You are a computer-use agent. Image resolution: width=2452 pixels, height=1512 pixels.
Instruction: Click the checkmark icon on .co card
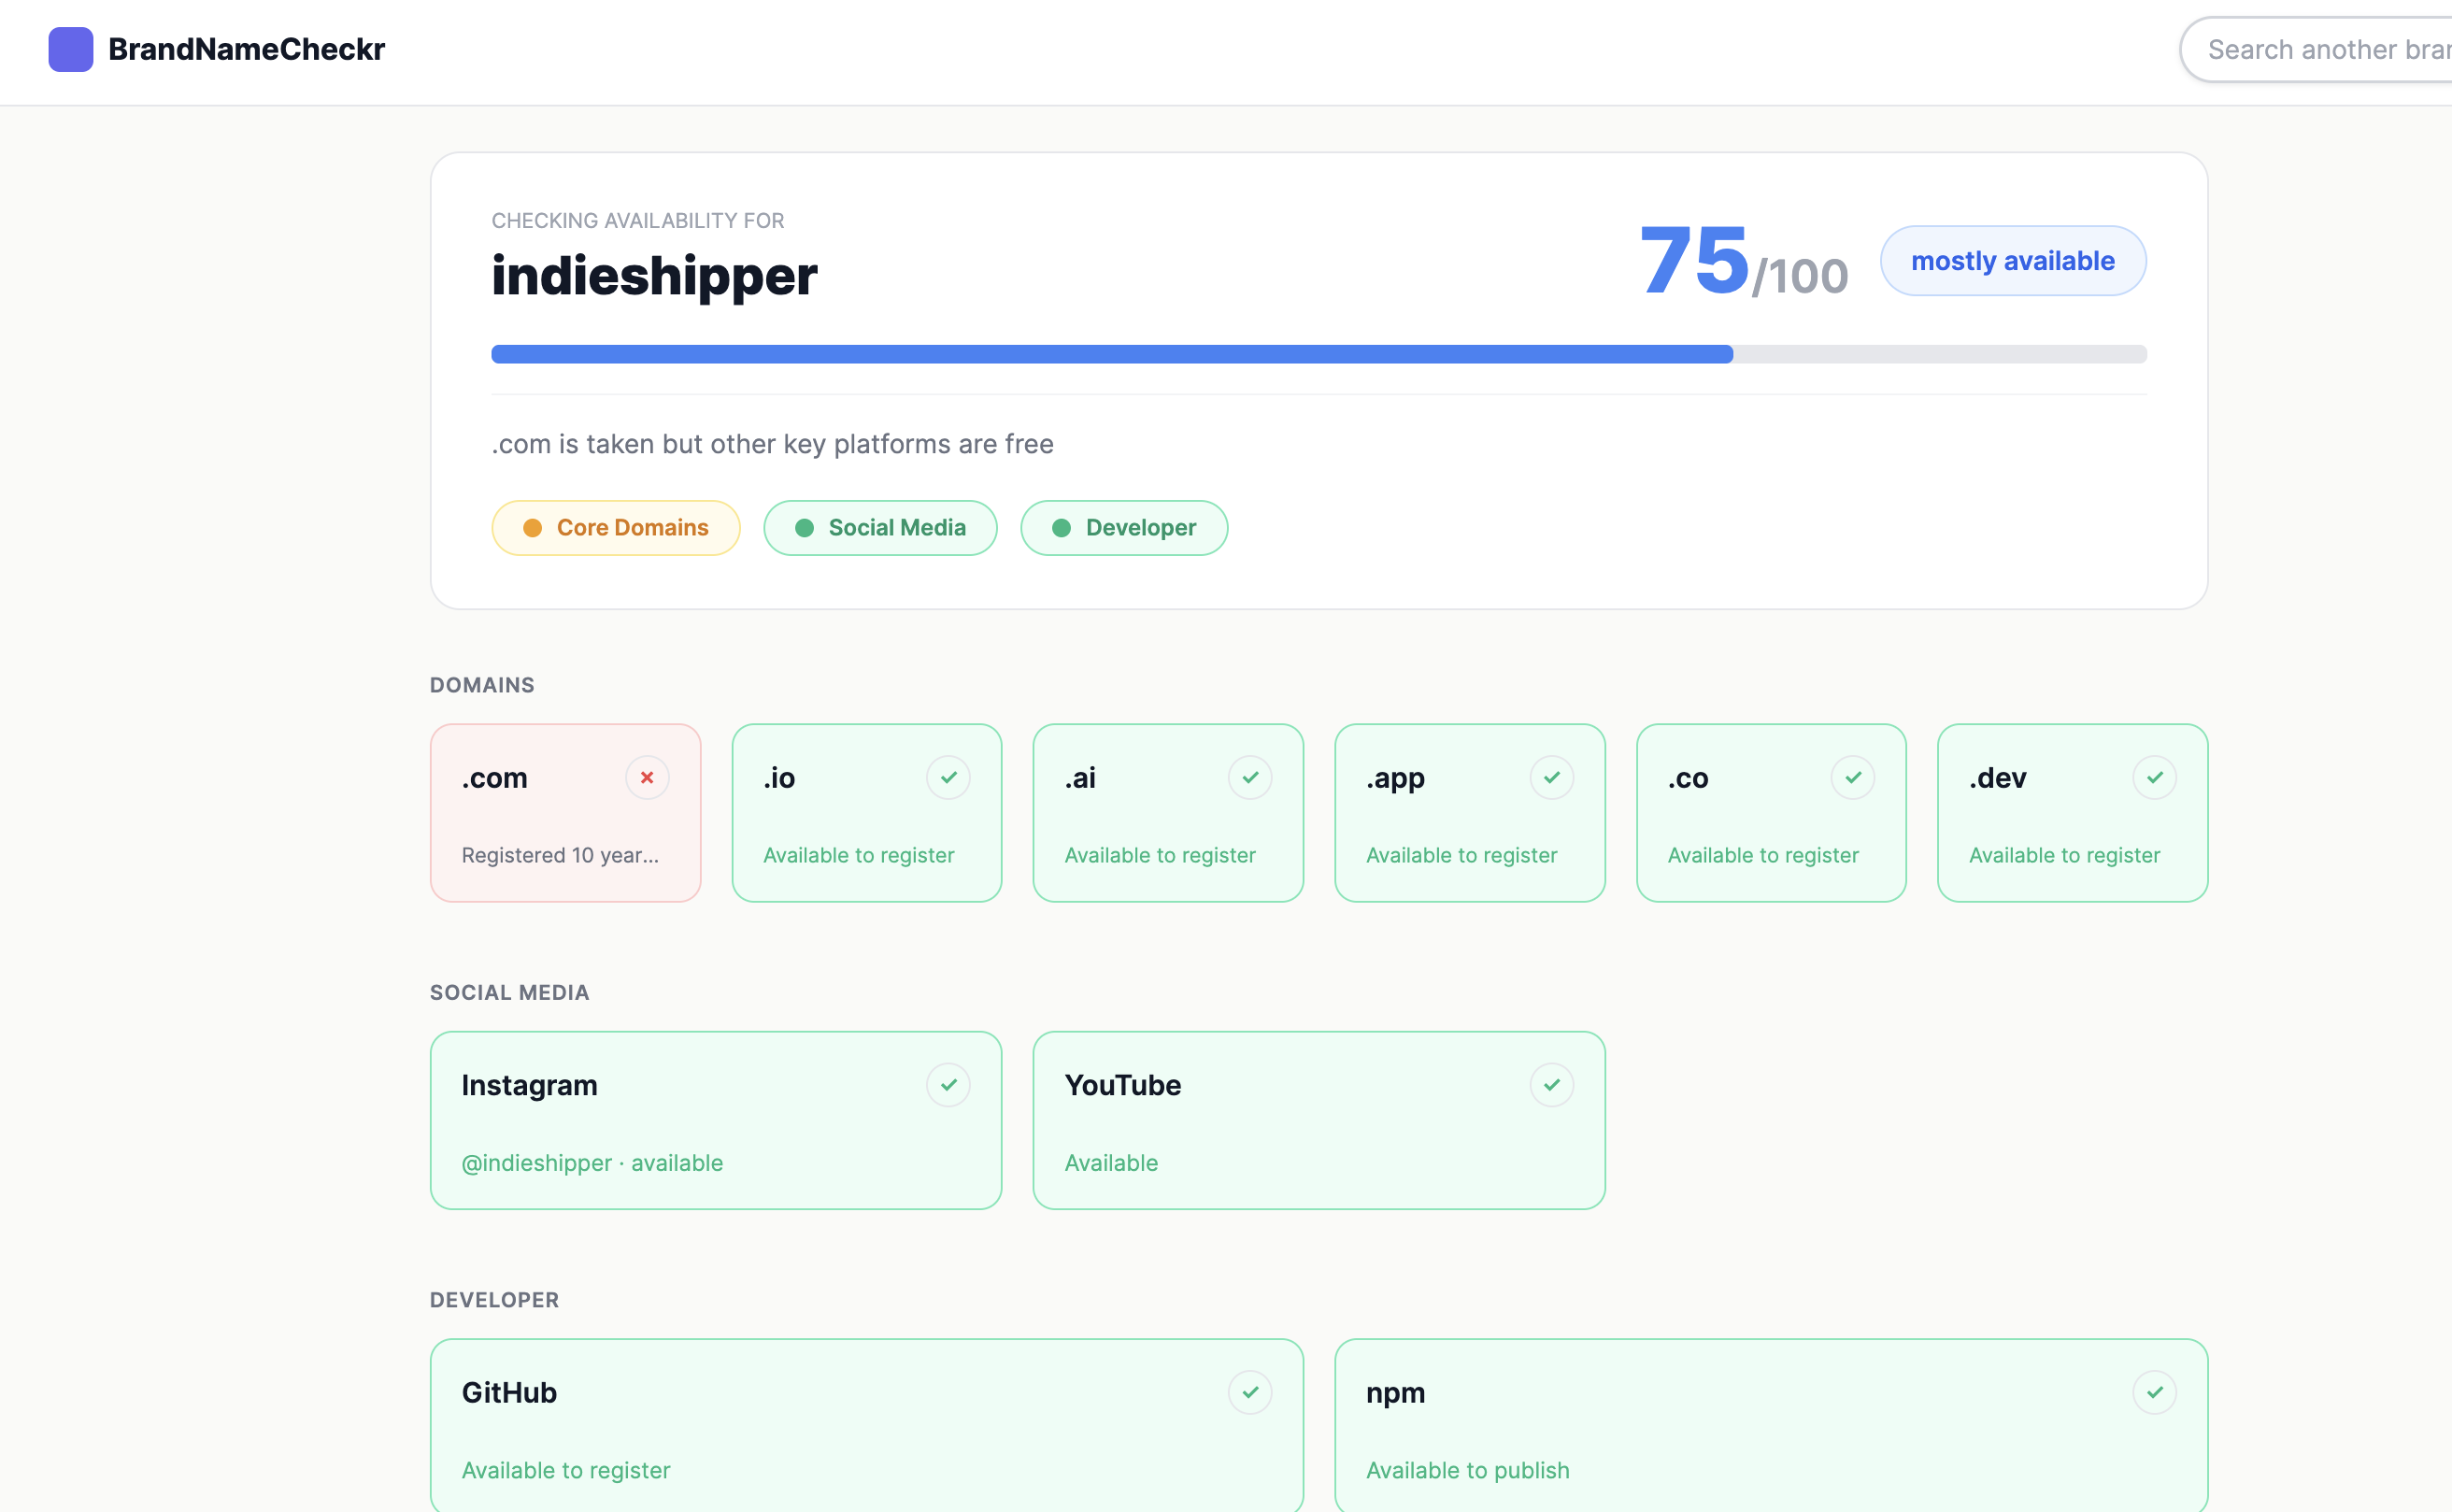[x=1853, y=777]
